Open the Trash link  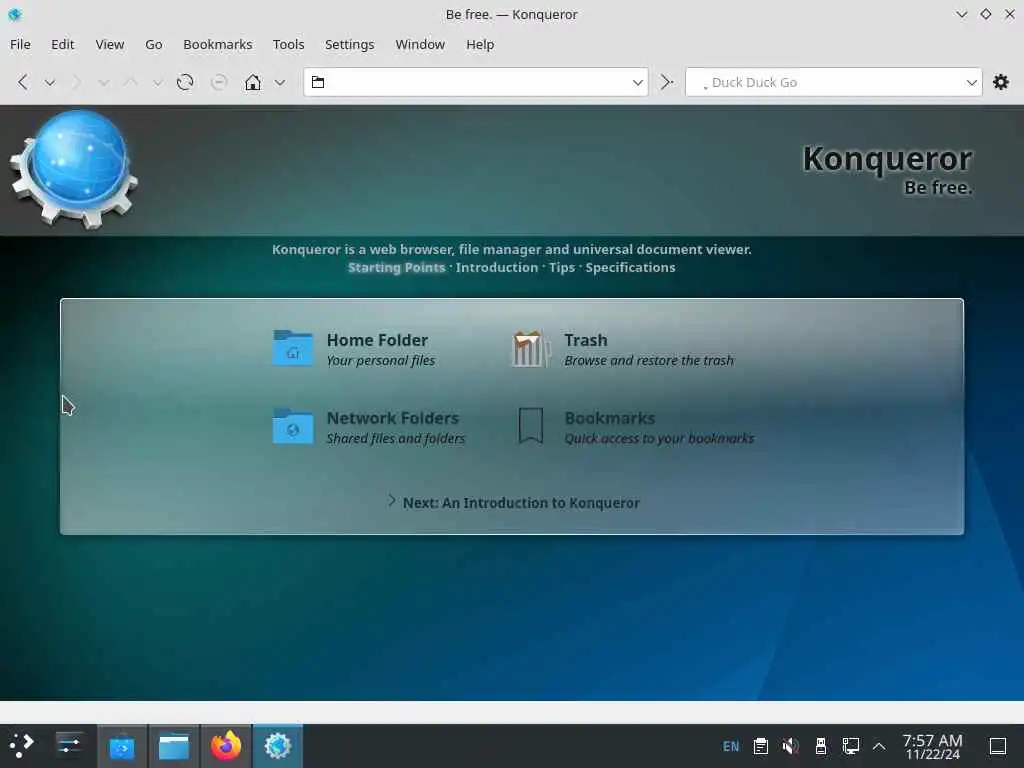pos(586,340)
